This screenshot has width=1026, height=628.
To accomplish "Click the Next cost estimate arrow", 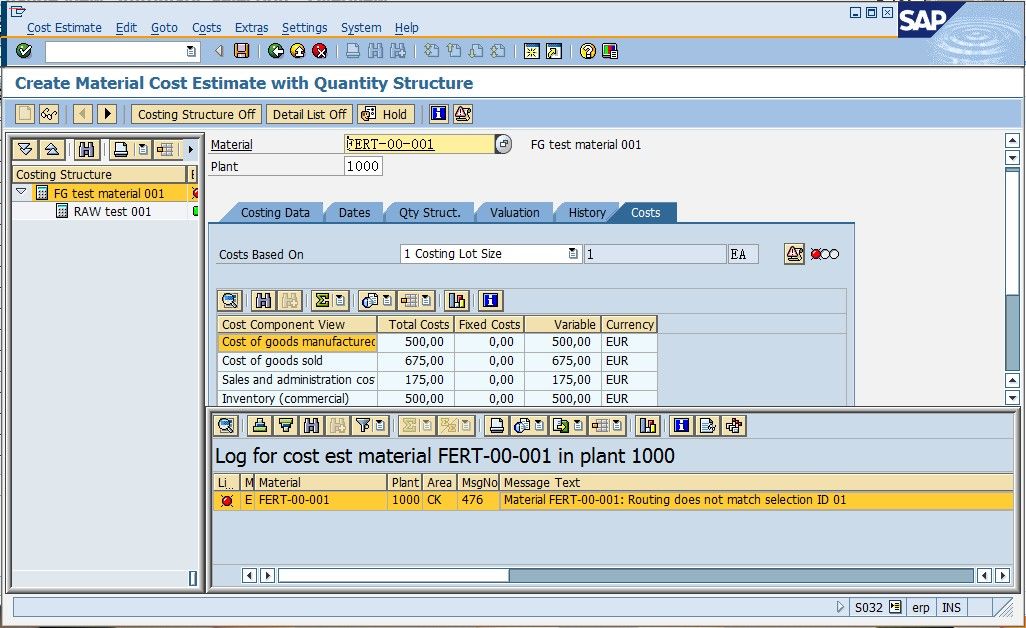I will click(107, 114).
